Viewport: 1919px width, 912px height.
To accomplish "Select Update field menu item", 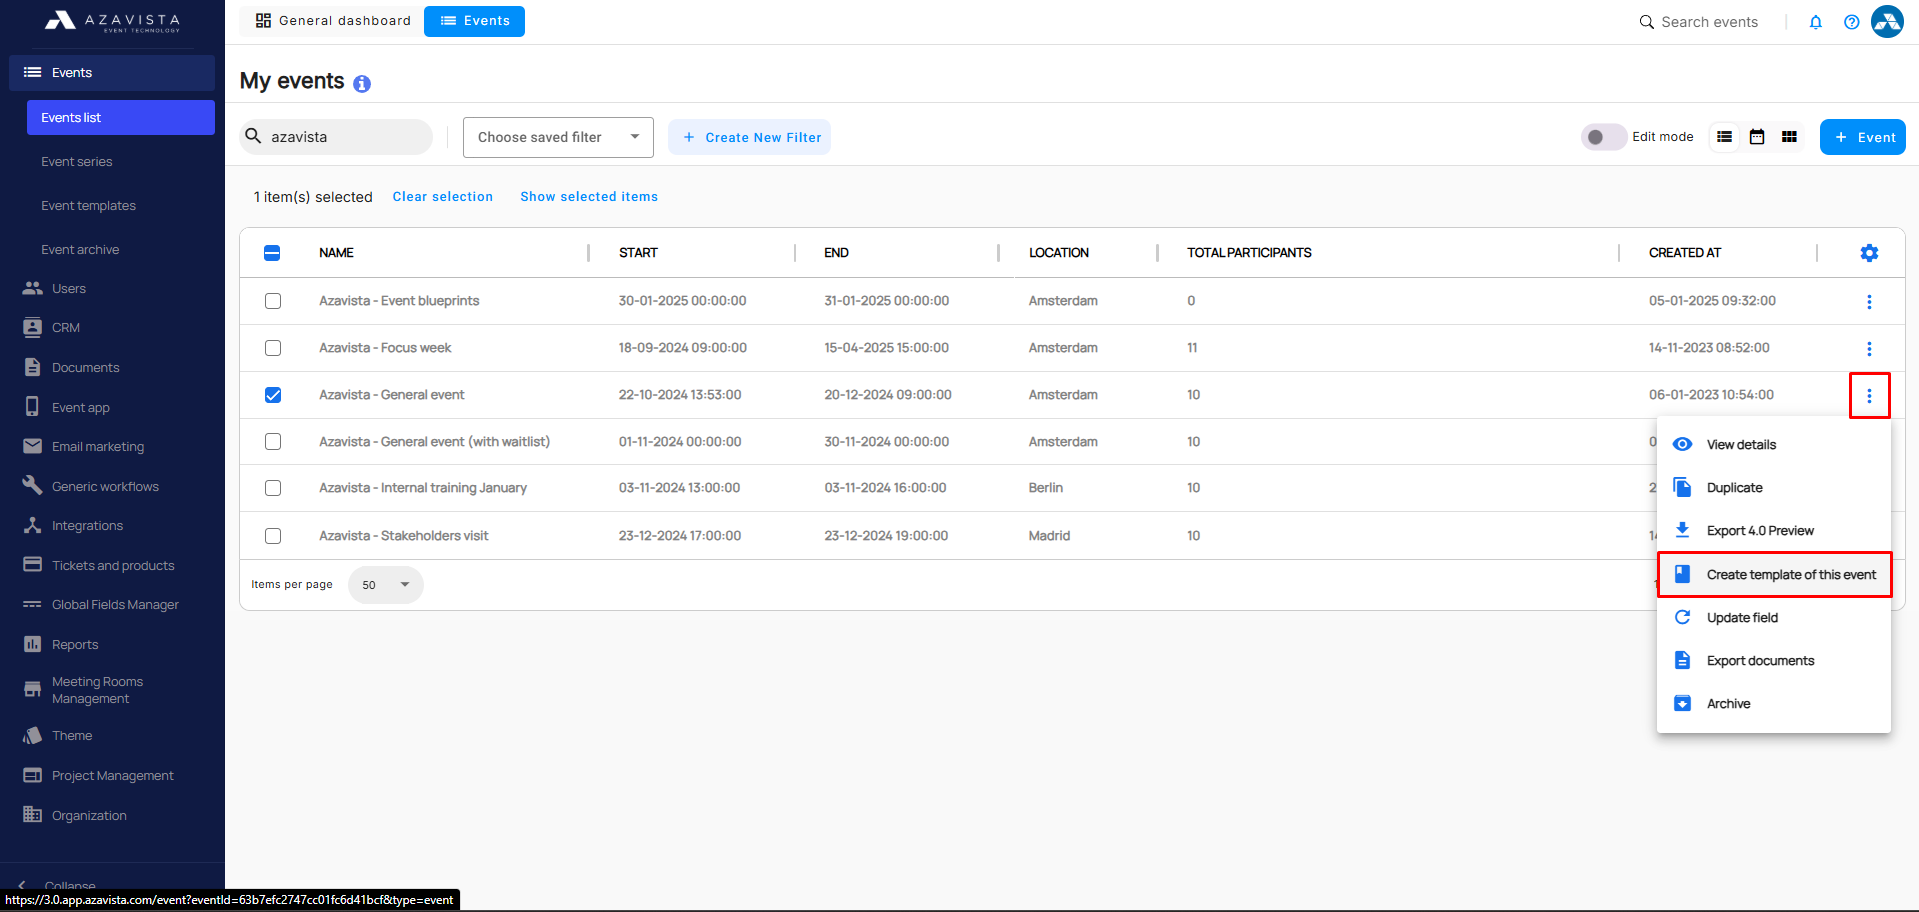I will coord(1774,618).
